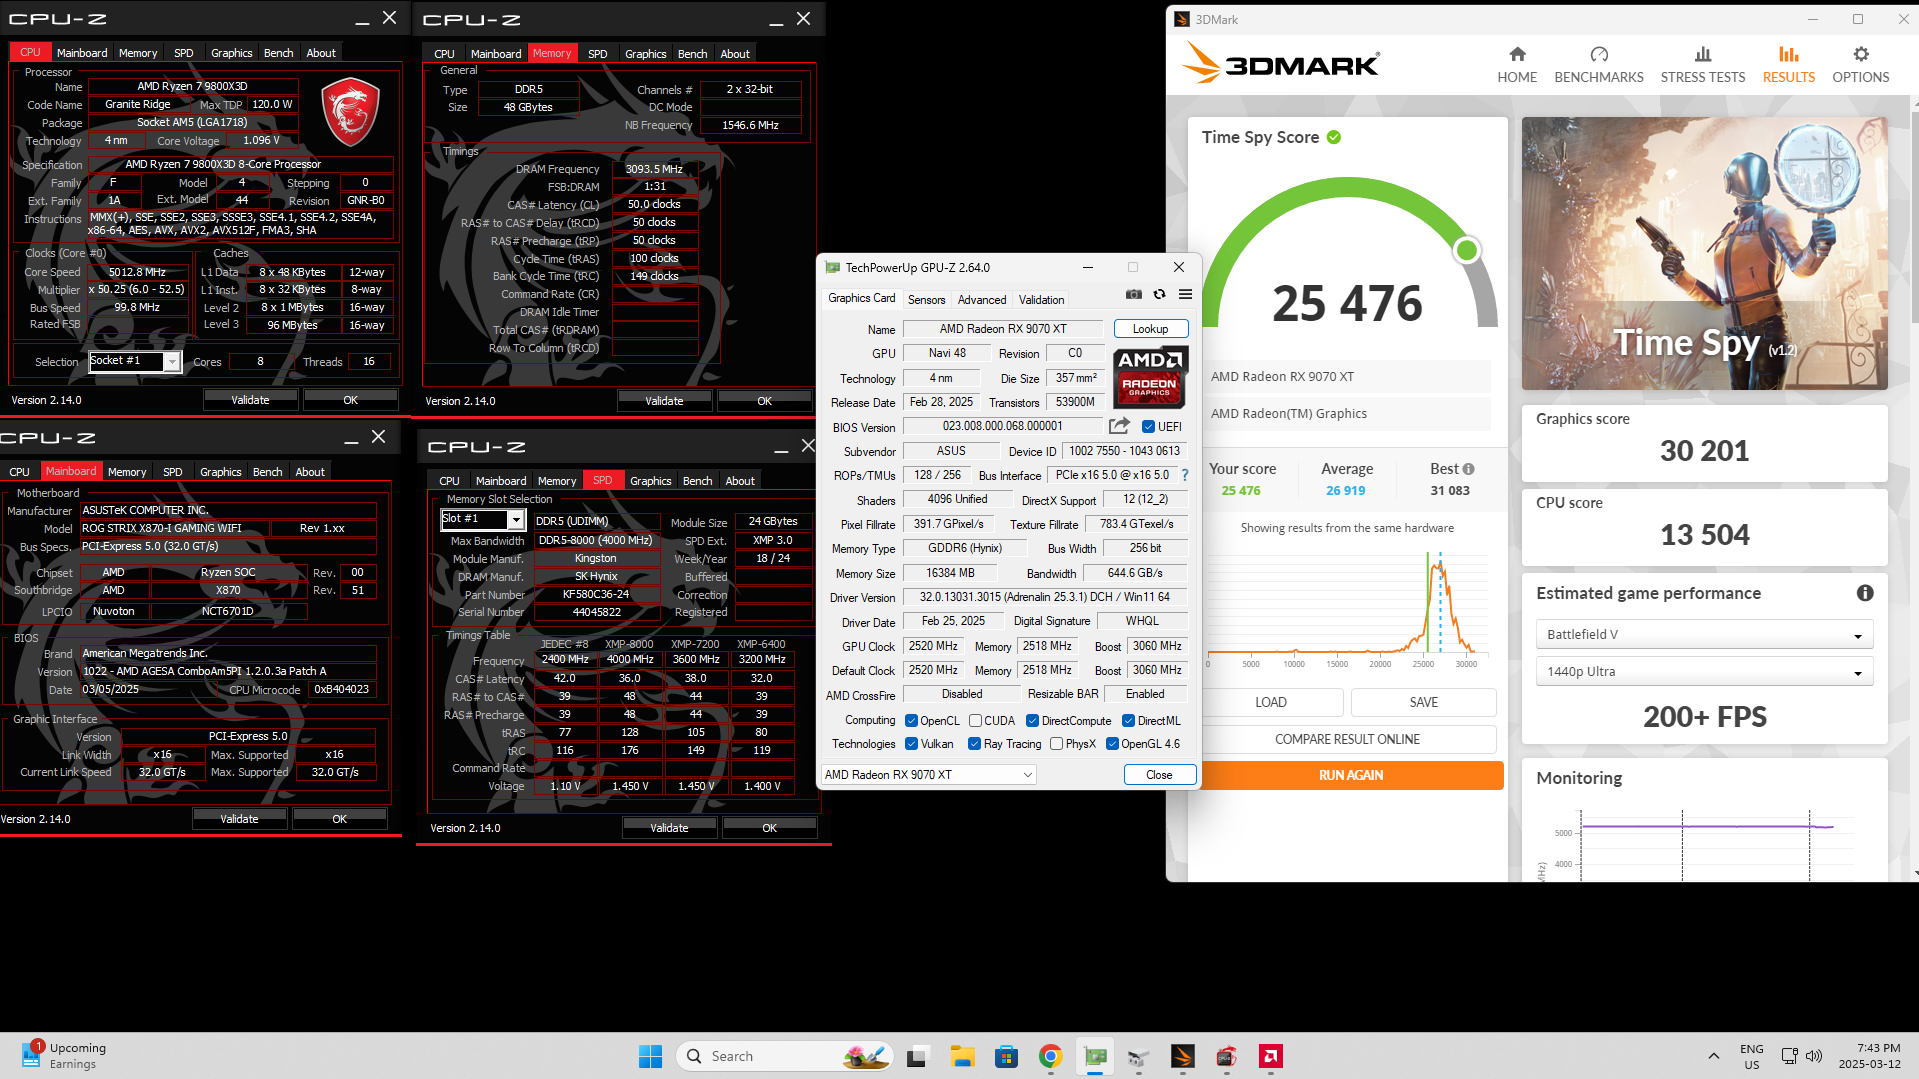Open Windows Start menu
This screenshot has width=1919, height=1079.
[650, 1056]
